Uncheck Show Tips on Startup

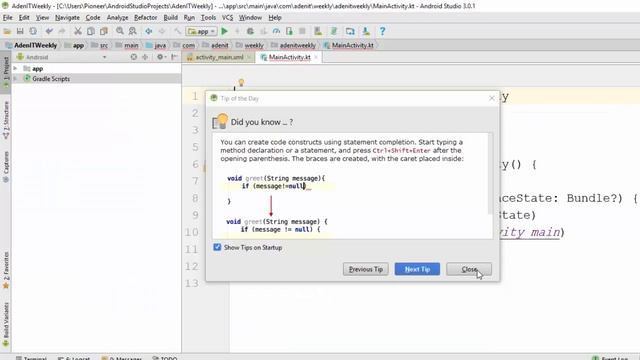coord(217,247)
